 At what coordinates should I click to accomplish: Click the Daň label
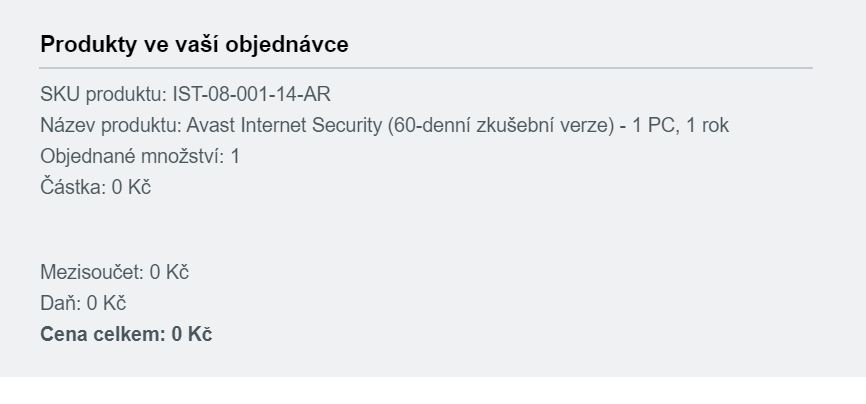[61, 303]
